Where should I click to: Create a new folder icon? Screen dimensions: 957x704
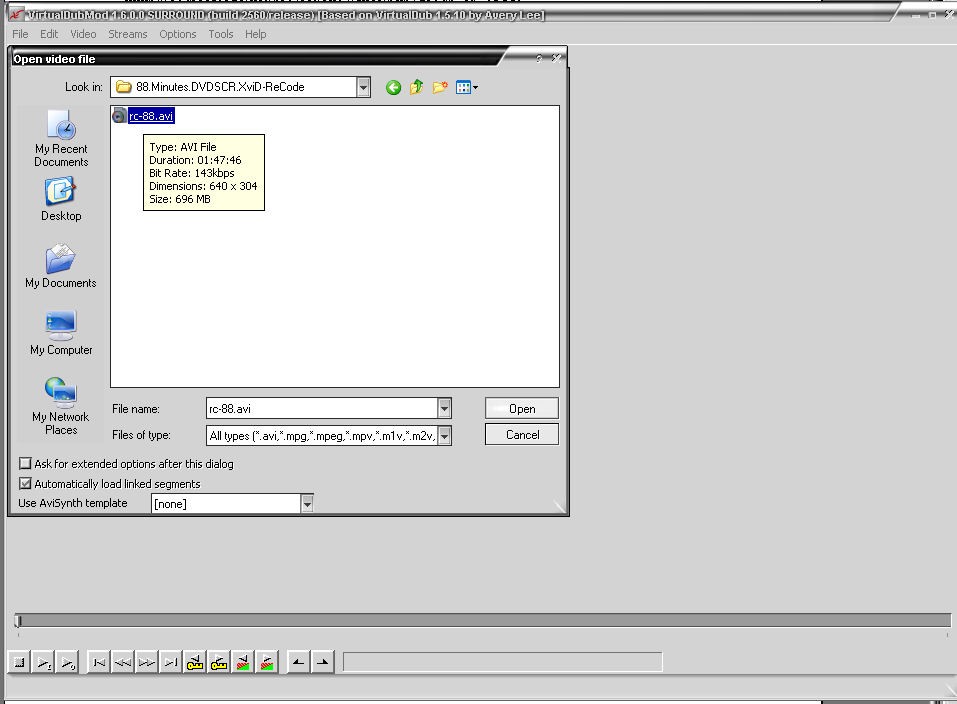tap(440, 87)
